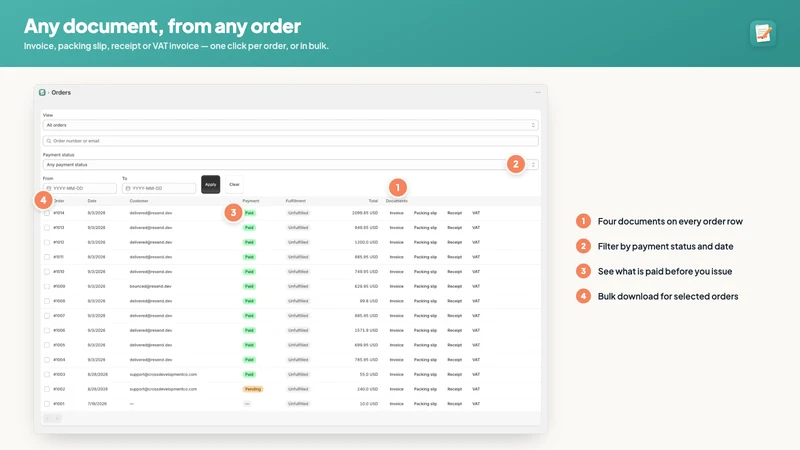Check the box next to order #1010

point(47,272)
